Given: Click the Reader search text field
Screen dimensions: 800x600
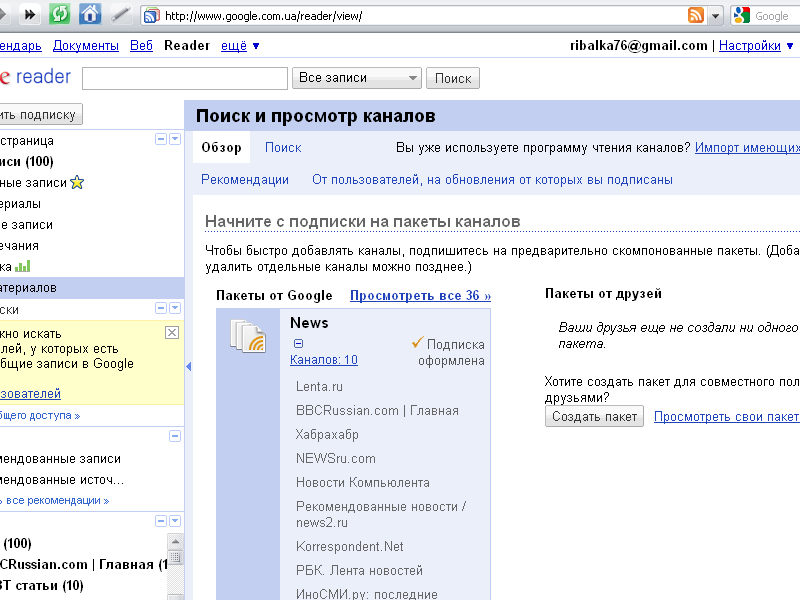Looking at the screenshot, I should tap(185, 78).
